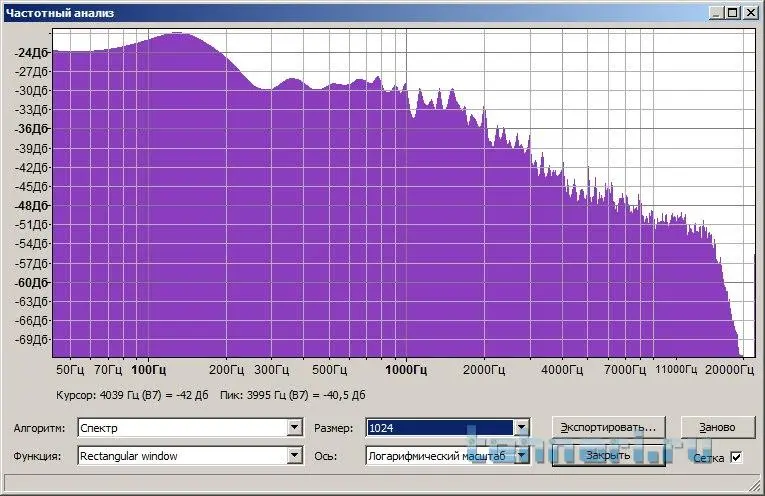Minimize the Частотный анализ window
This screenshot has height=496, width=765.
coord(716,13)
